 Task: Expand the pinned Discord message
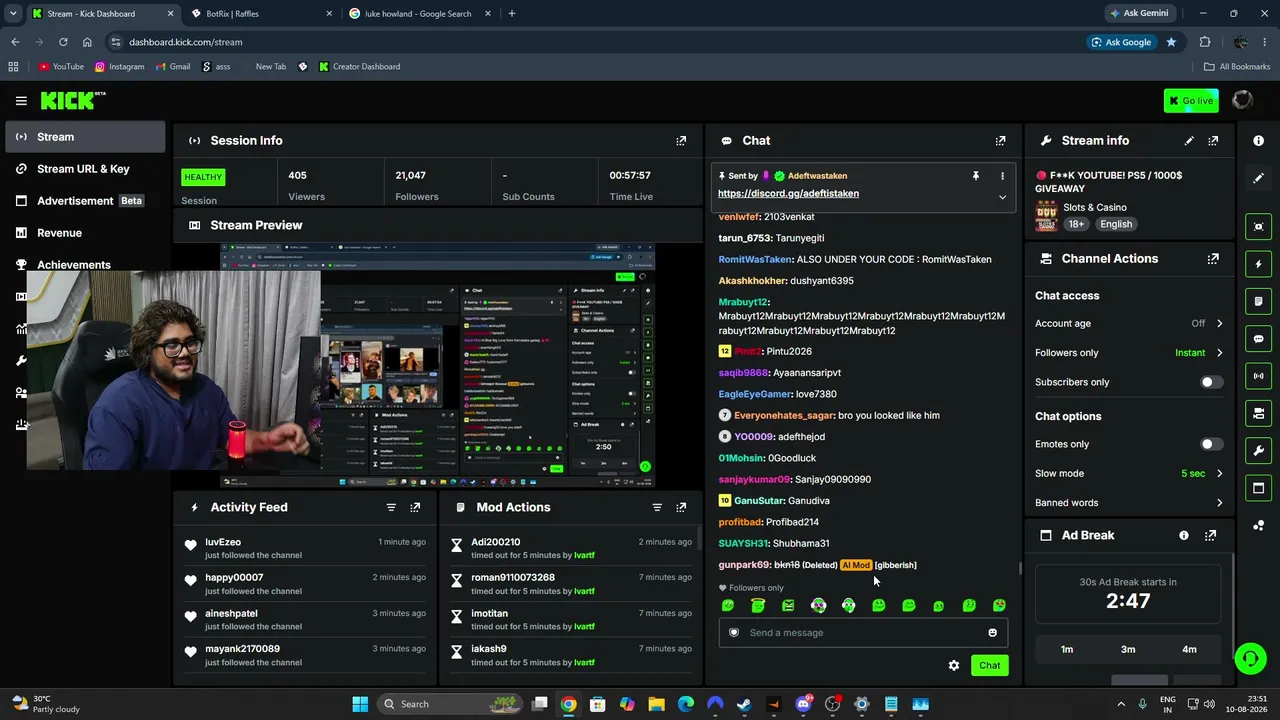[1002, 197]
